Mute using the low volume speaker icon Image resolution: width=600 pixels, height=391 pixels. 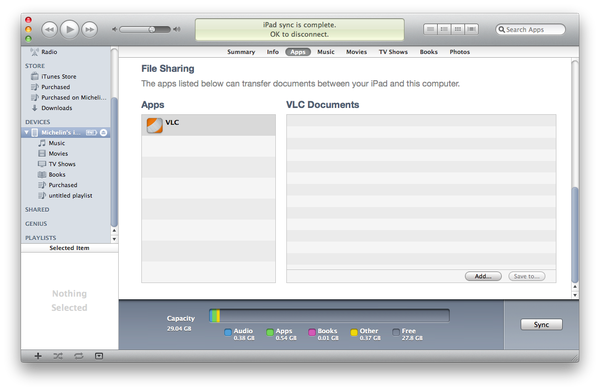114,29
